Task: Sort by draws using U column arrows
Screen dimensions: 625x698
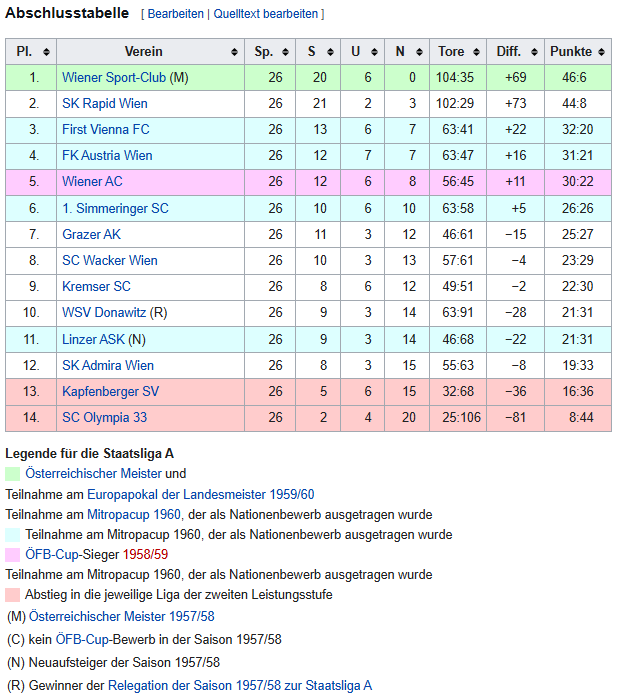Action: pyautogui.click(x=375, y=52)
